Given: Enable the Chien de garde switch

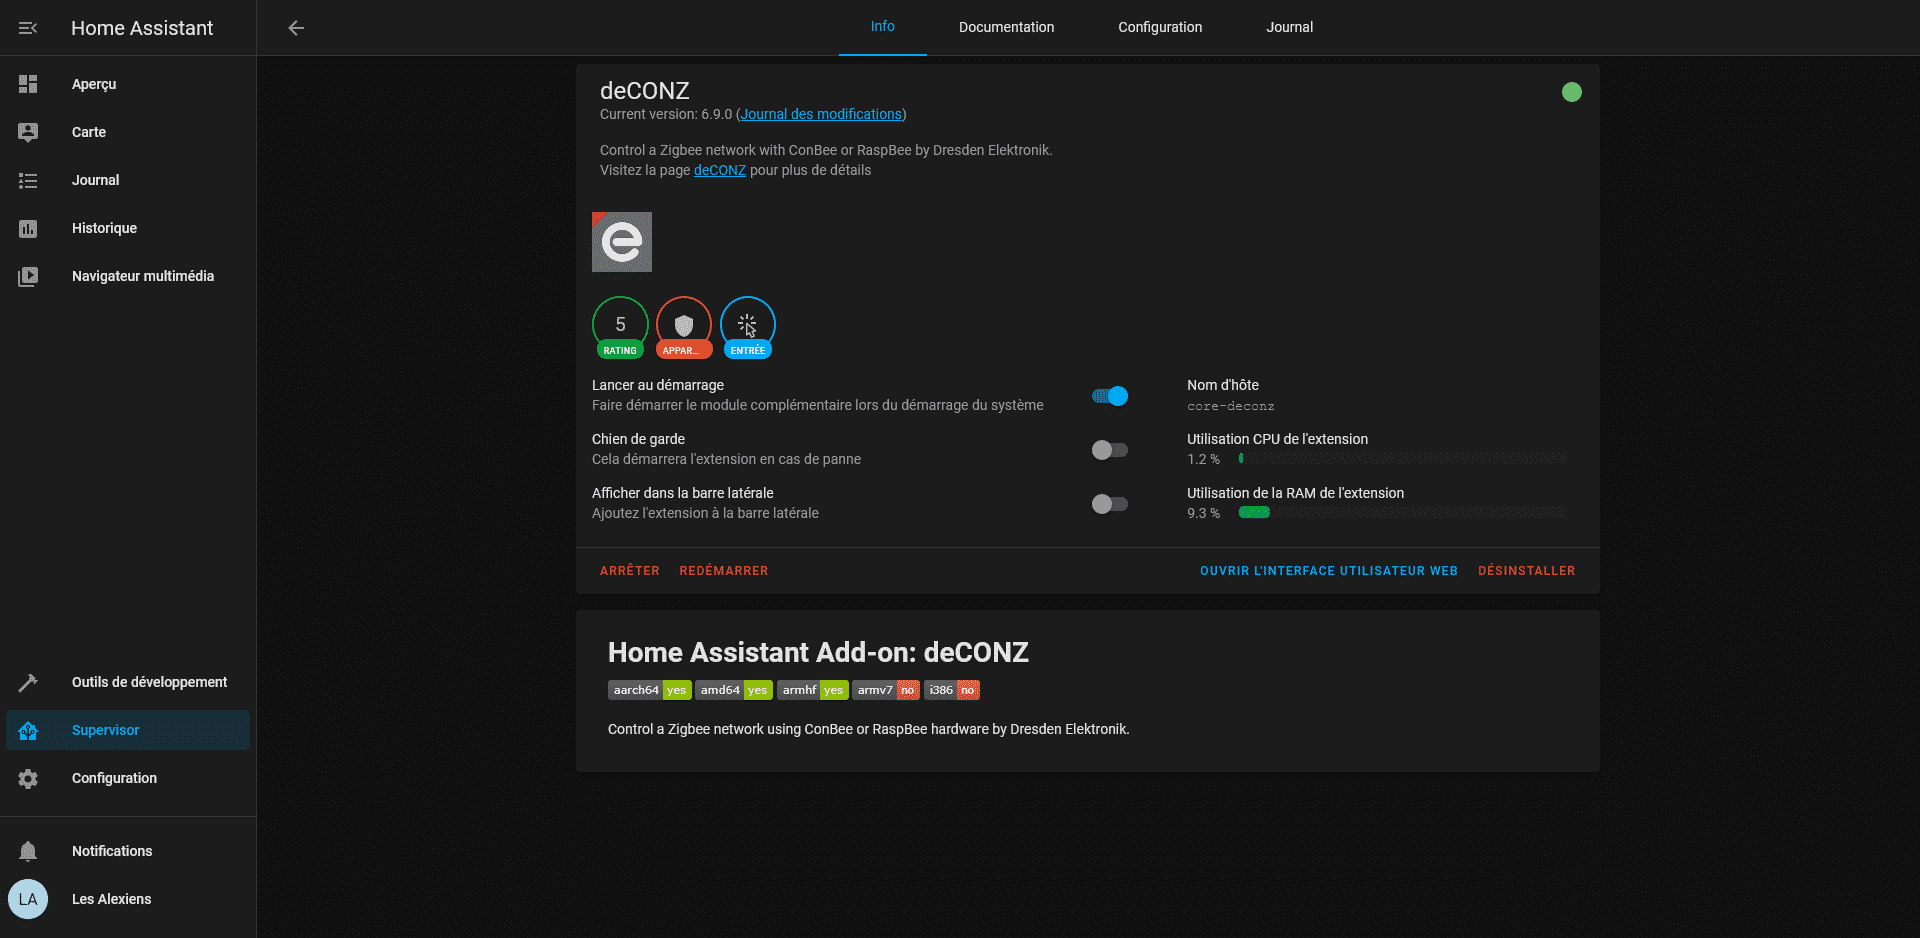Looking at the screenshot, I should click(x=1110, y=450).
